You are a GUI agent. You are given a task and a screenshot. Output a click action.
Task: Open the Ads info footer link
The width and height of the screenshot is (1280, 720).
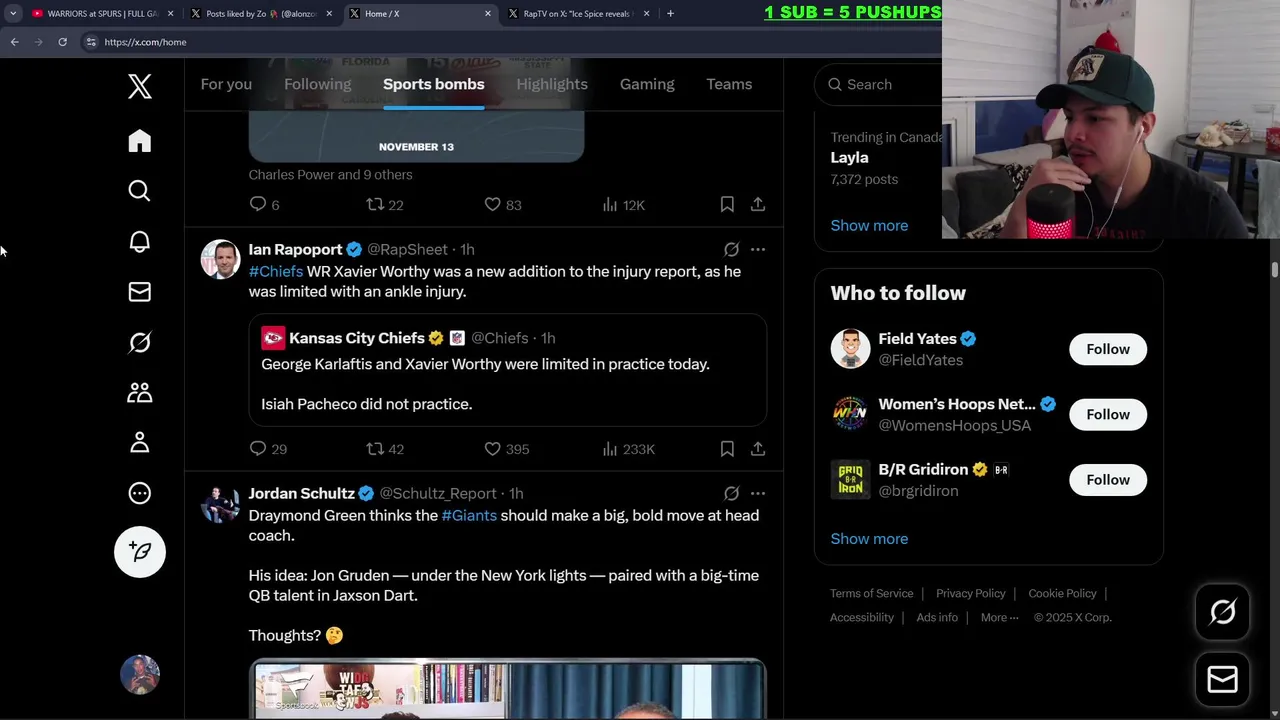point(937,617)
